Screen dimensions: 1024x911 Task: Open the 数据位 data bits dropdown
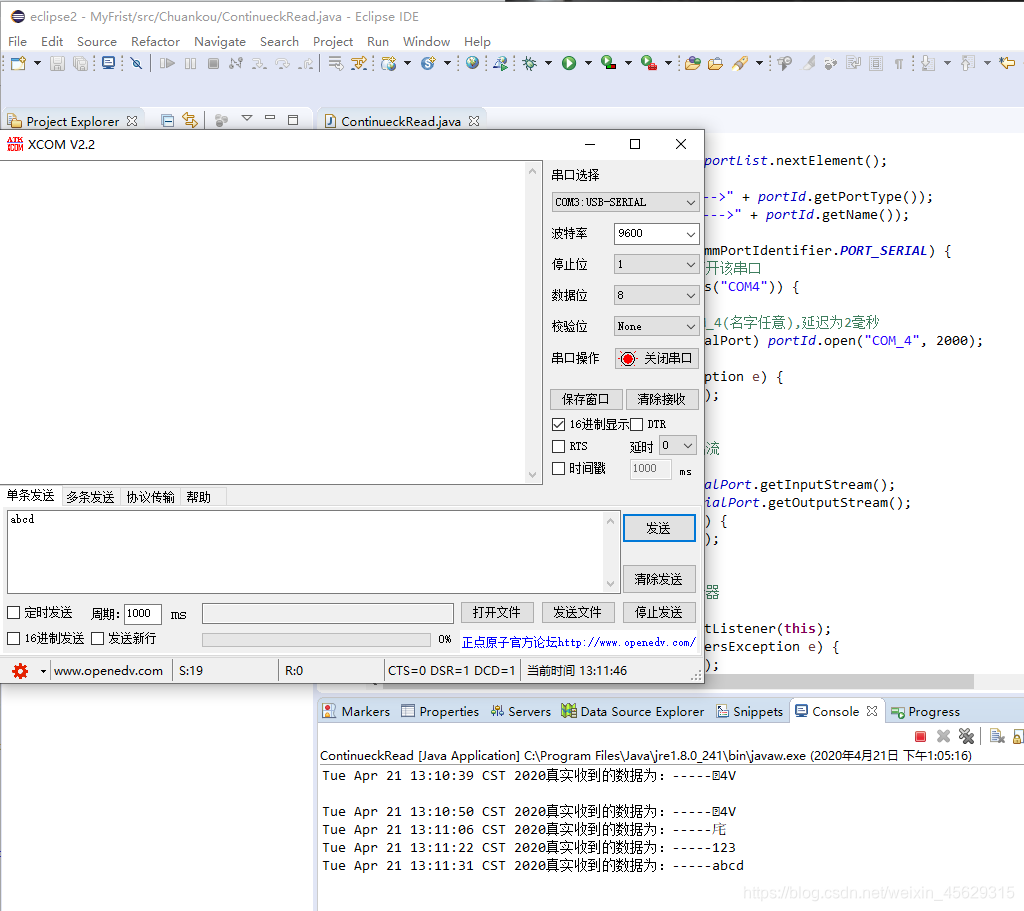(x=656, y=295)
